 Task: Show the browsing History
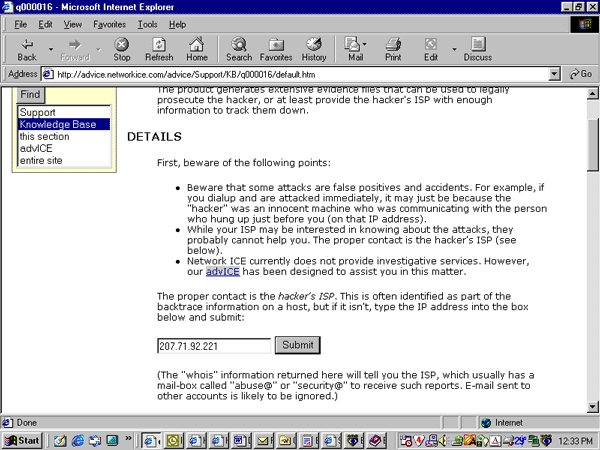pos(314,49)
